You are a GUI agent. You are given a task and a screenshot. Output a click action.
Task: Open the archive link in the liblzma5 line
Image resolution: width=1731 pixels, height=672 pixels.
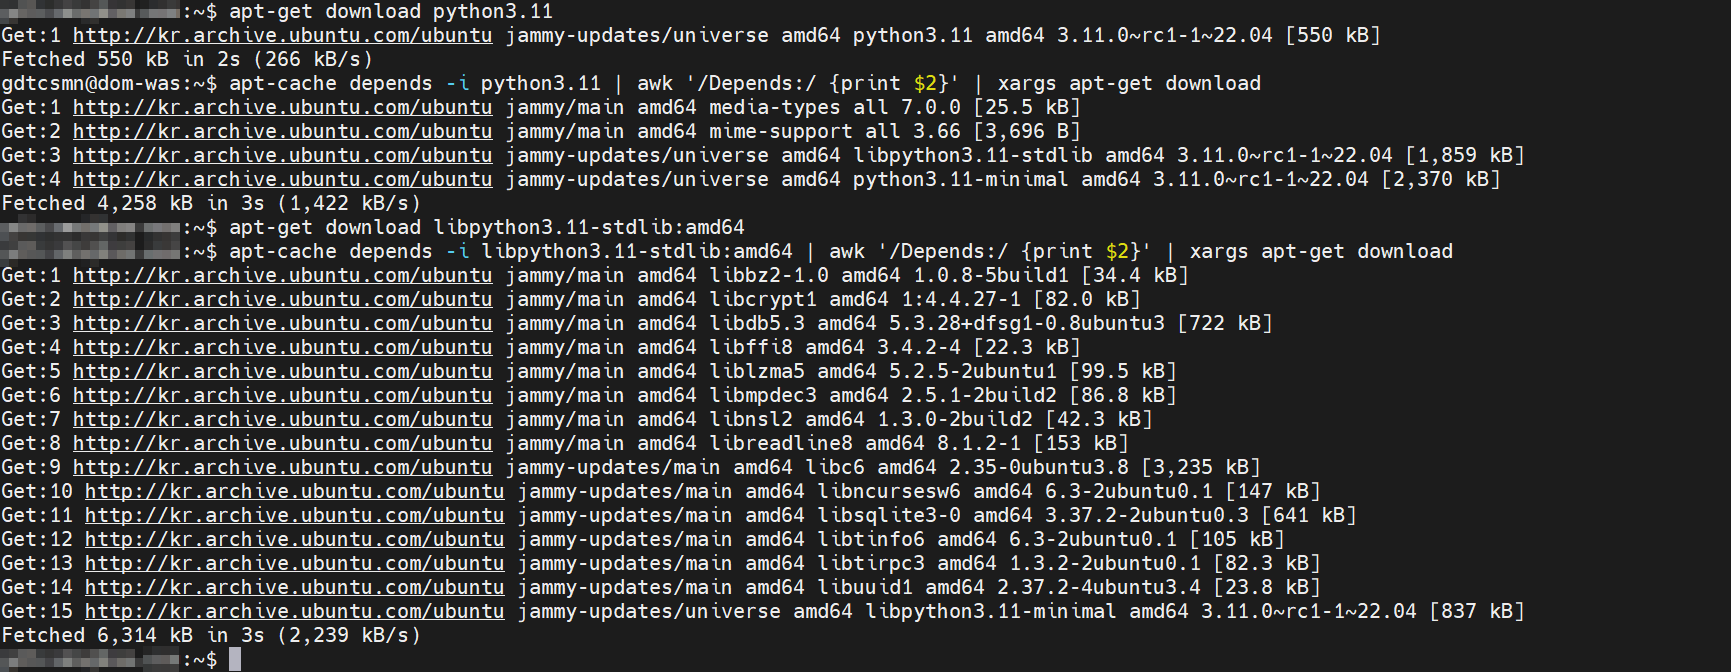click(283, 371)
